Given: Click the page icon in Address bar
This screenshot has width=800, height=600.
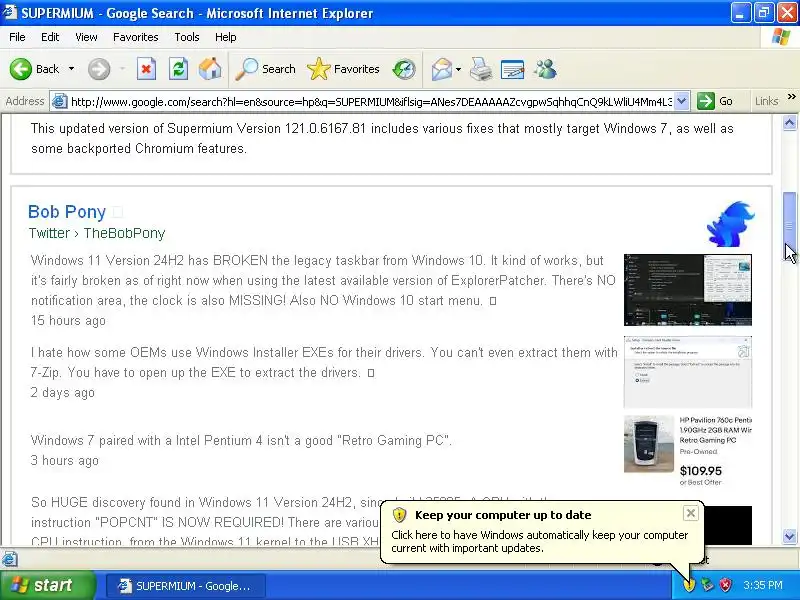Looking at the screenshot, I should click(x=60, y=102).
